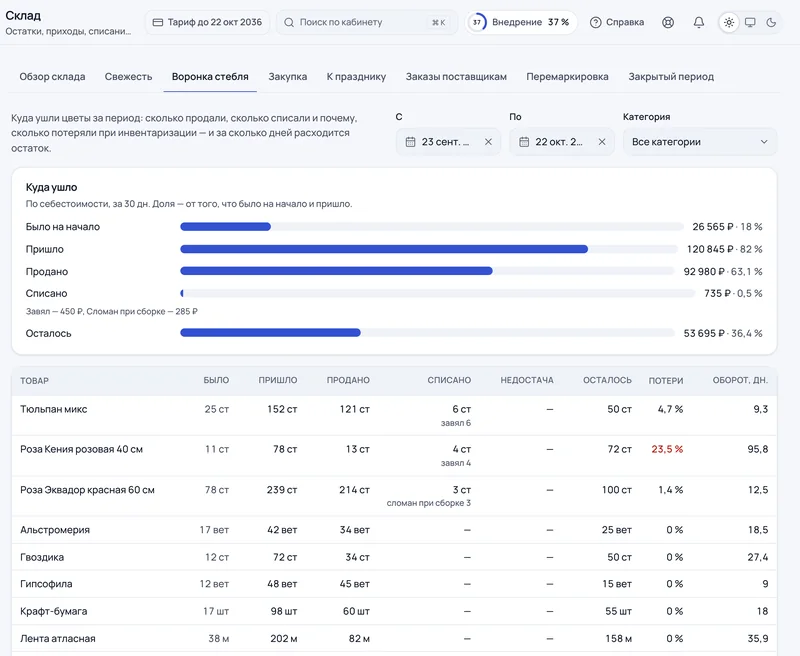The height and width of the screenshot is (656, 800).
Task: Open the Внедрение 37 % progress indicator
Action: coord(521,22)
